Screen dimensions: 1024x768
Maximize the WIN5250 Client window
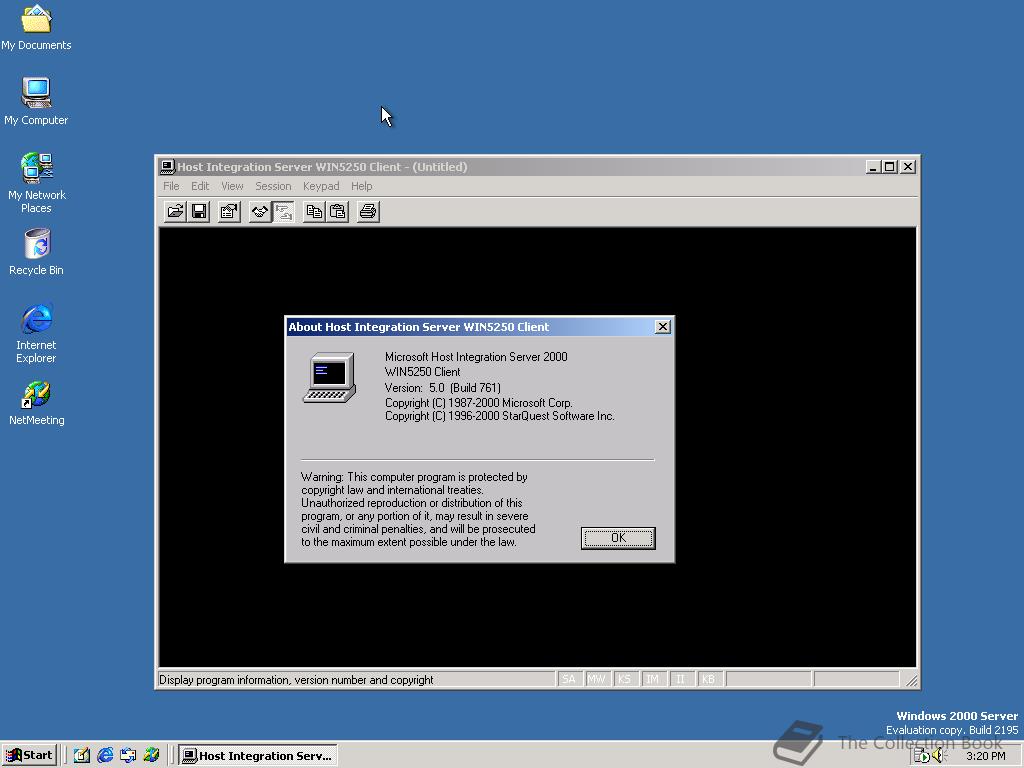tap(889, 167)
